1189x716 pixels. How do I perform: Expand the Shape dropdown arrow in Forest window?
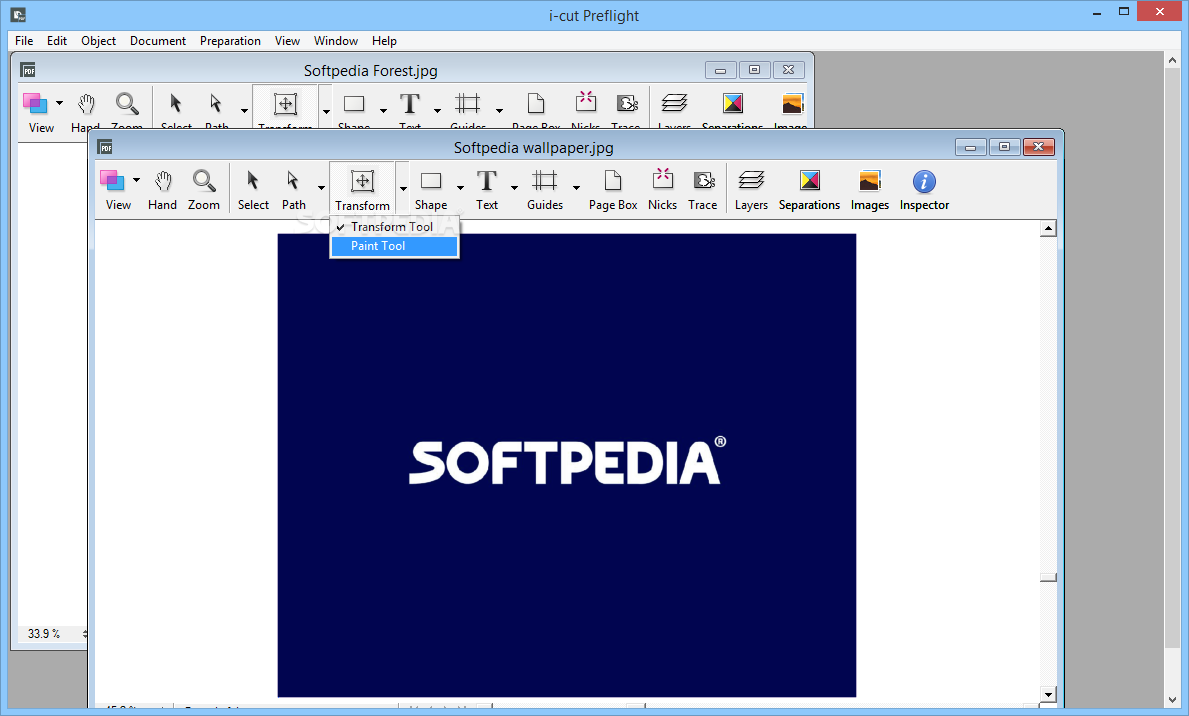(383, 111)
